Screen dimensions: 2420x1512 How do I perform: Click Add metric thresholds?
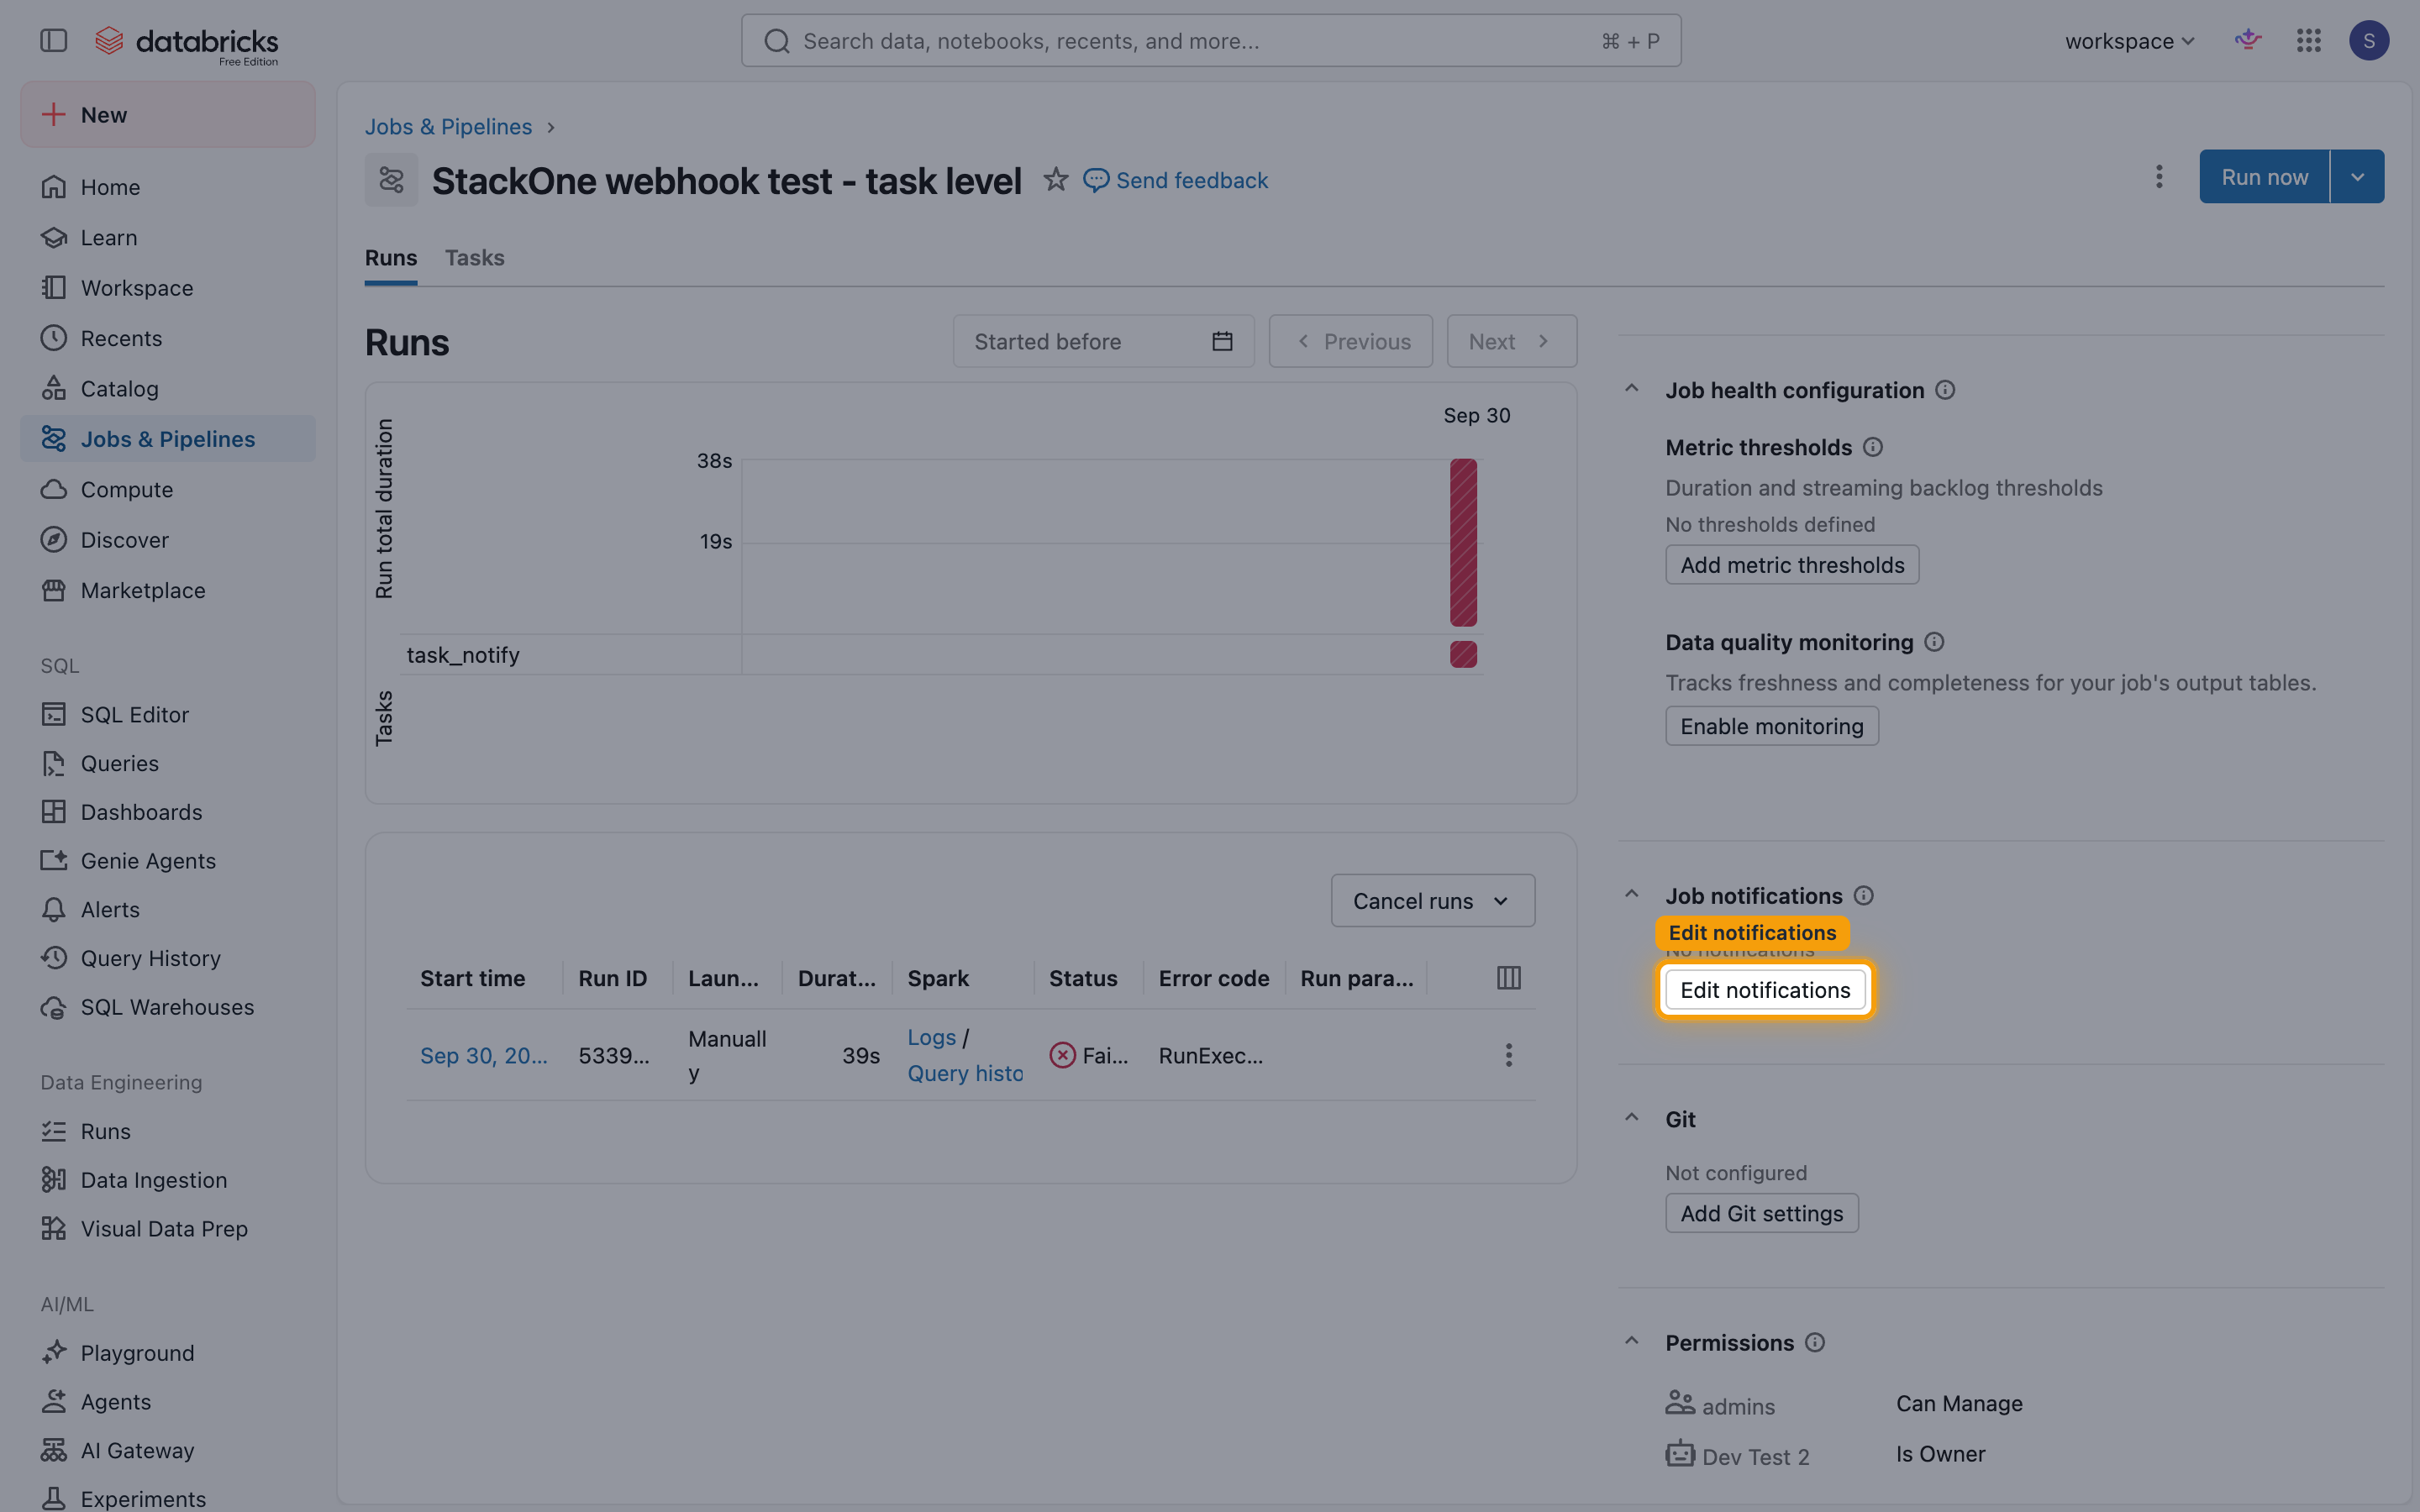click(x=1792, y=565)
